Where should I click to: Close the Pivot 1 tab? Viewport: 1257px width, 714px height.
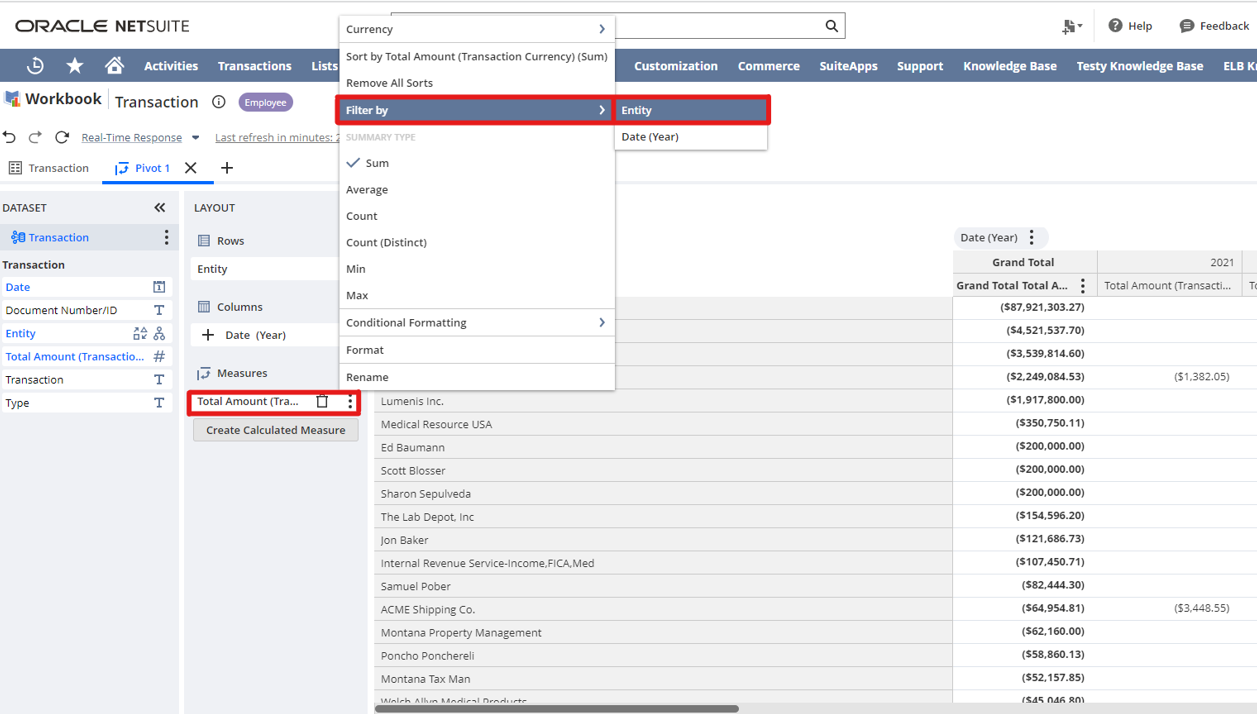click(x=191, y=168)
